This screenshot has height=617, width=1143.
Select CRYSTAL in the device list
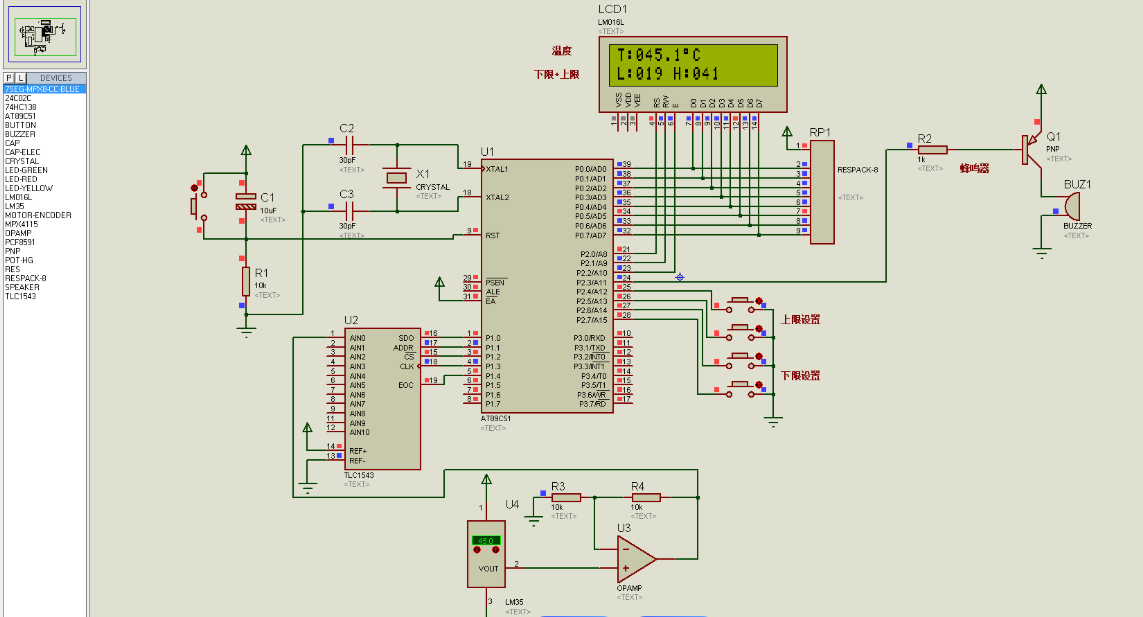click(x=22, y=161)
